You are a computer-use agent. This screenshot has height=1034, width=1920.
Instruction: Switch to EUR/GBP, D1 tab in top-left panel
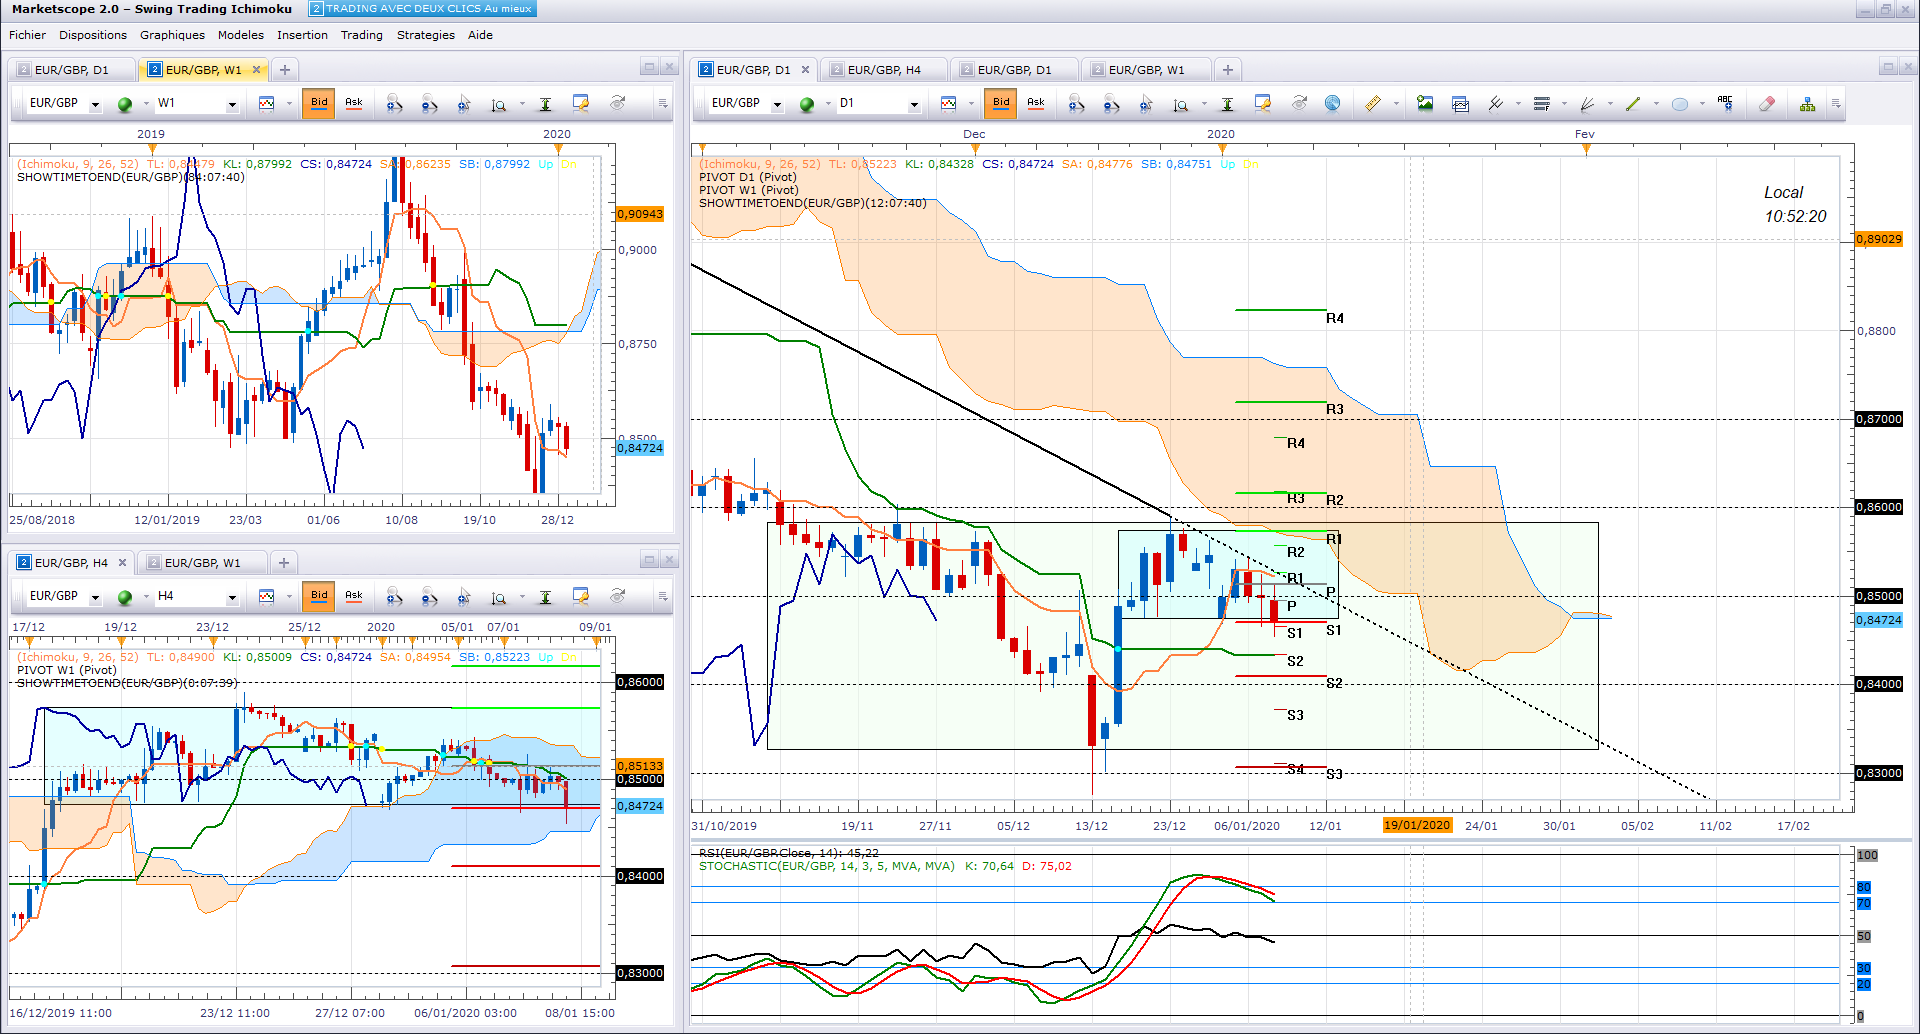pyautogui.click(x=71, y=70)
